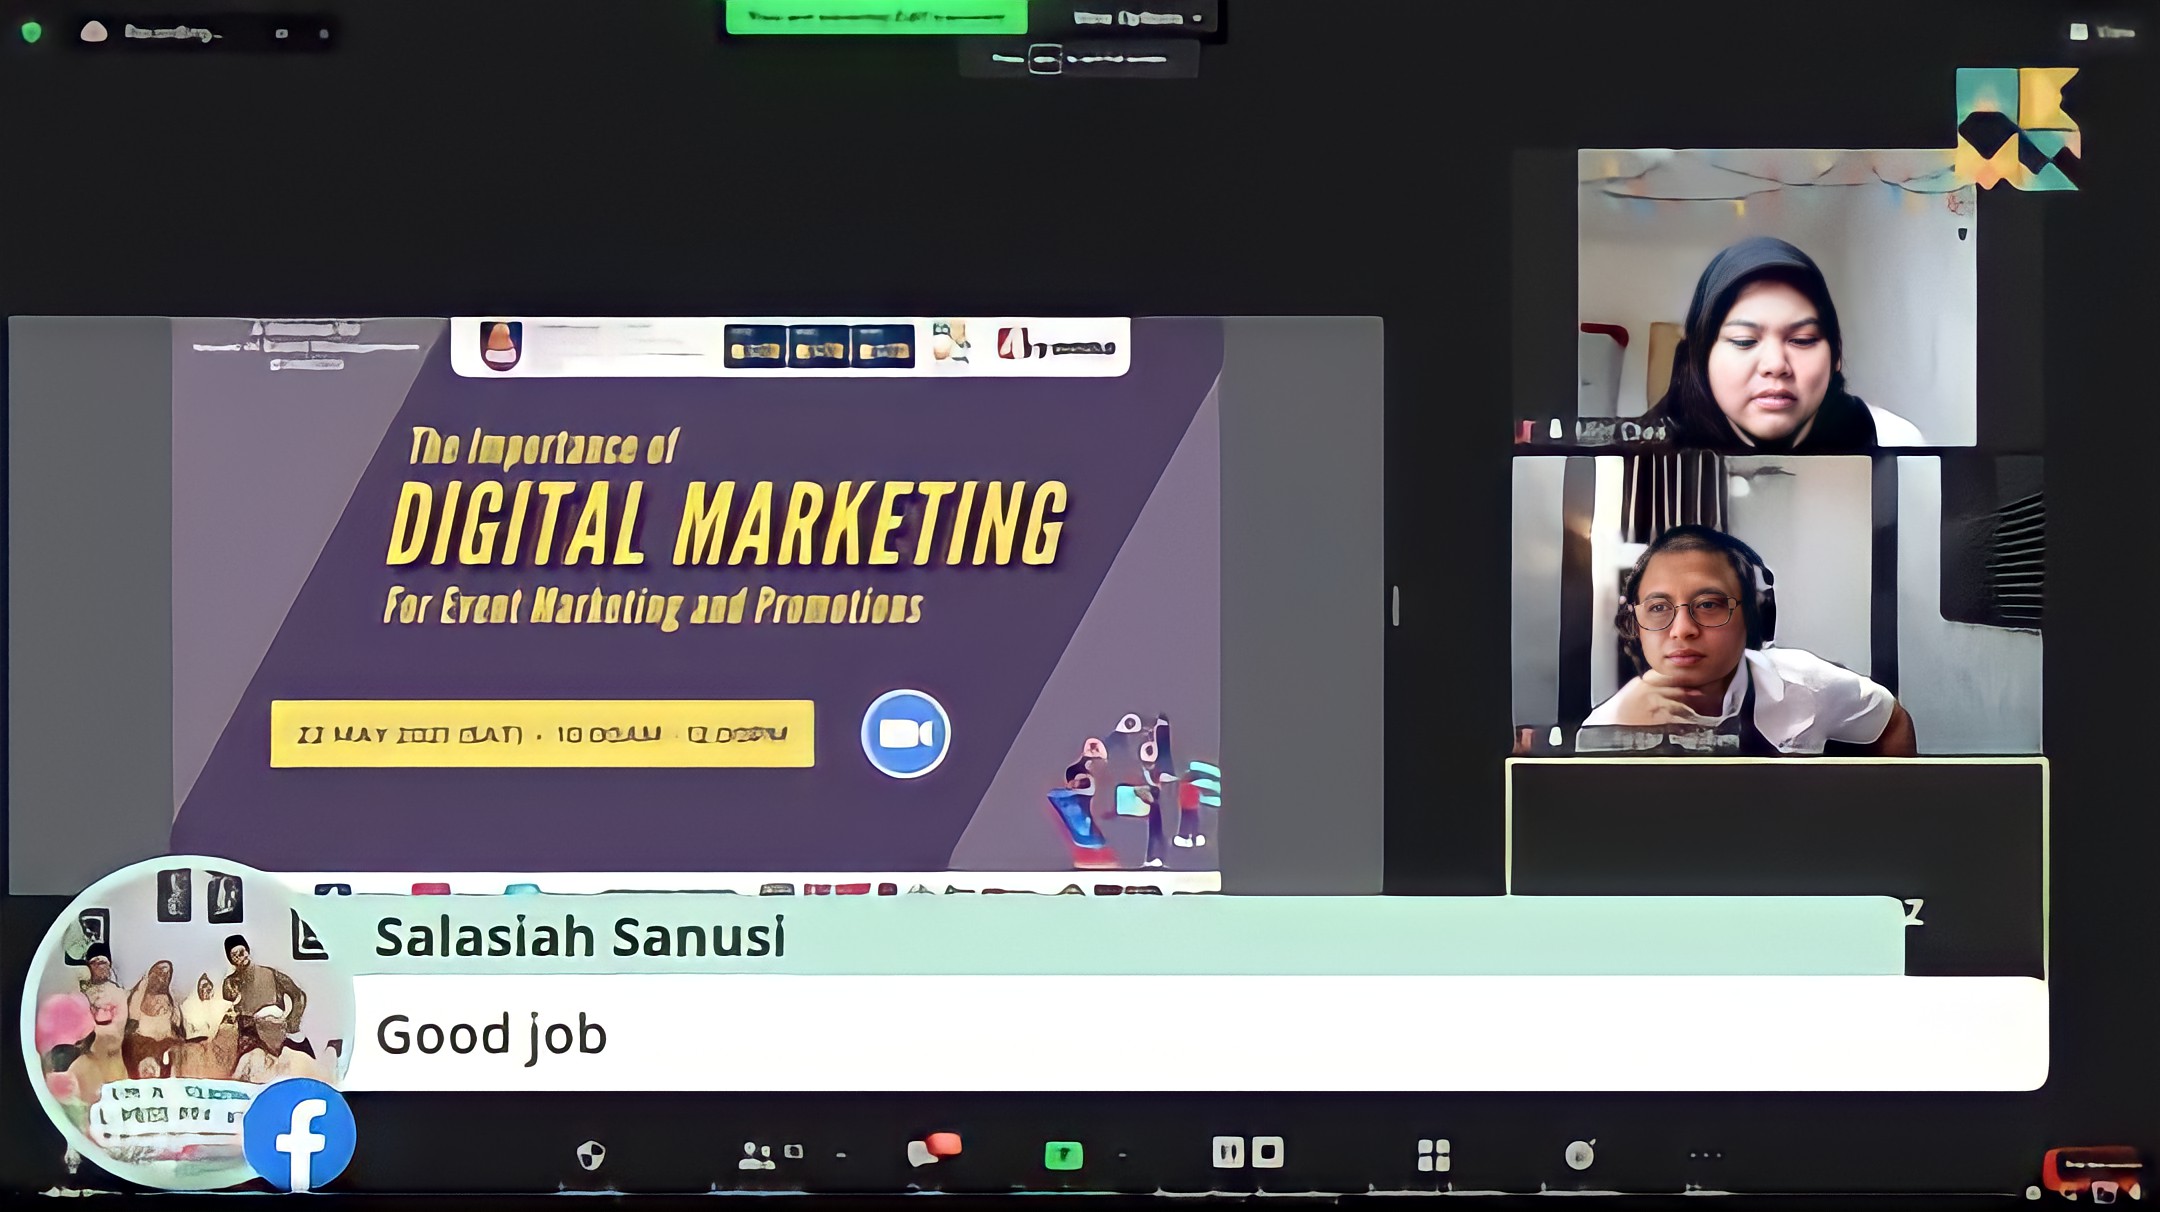Open the Reactions icon

coord(1579,1155)
